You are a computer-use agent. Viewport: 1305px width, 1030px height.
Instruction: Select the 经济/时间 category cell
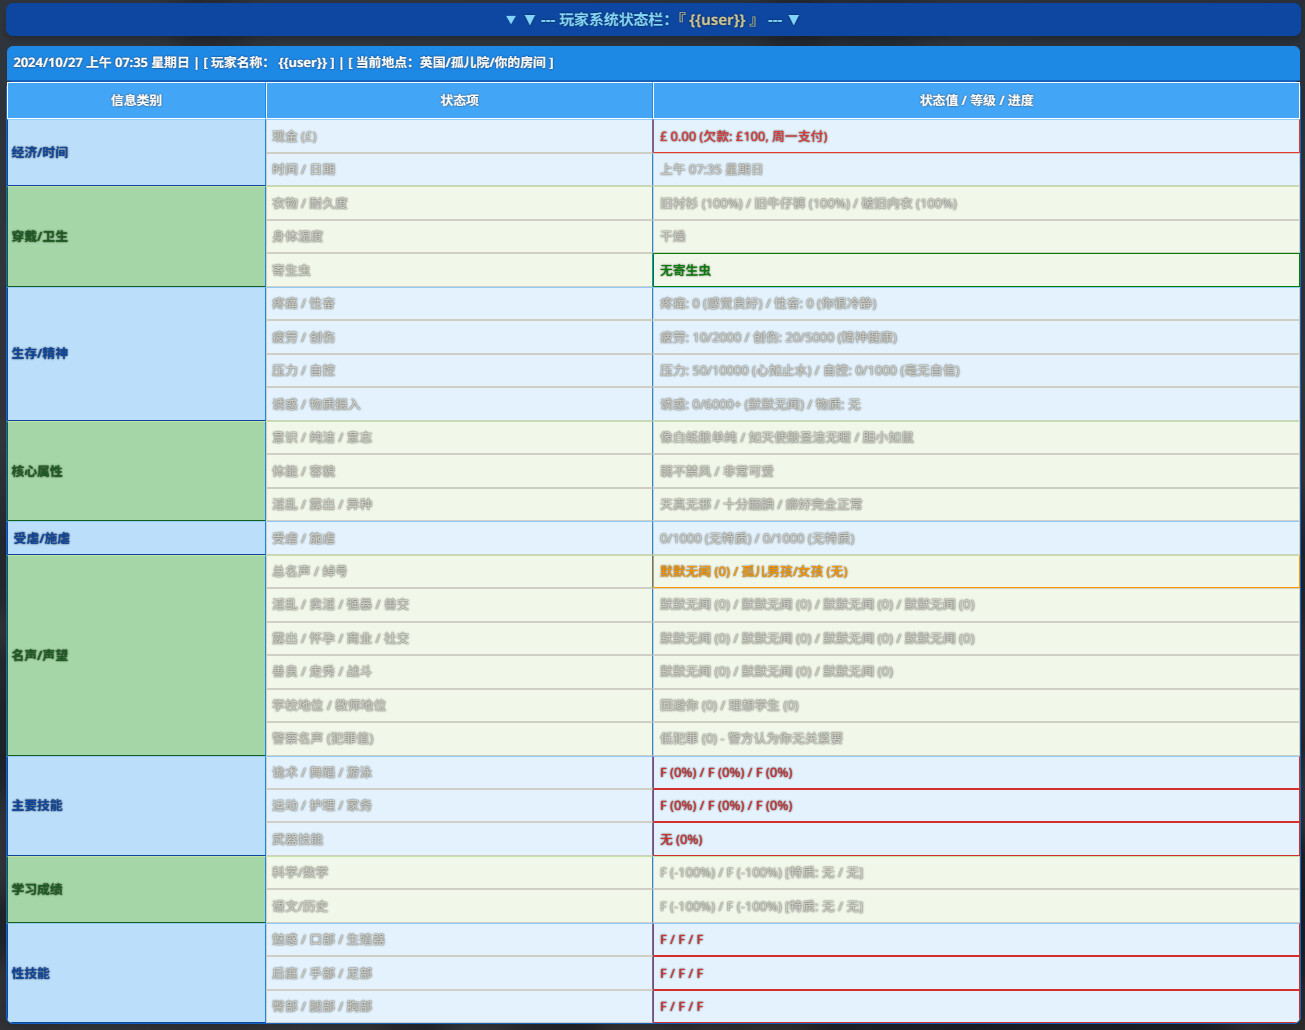[136, 153]
